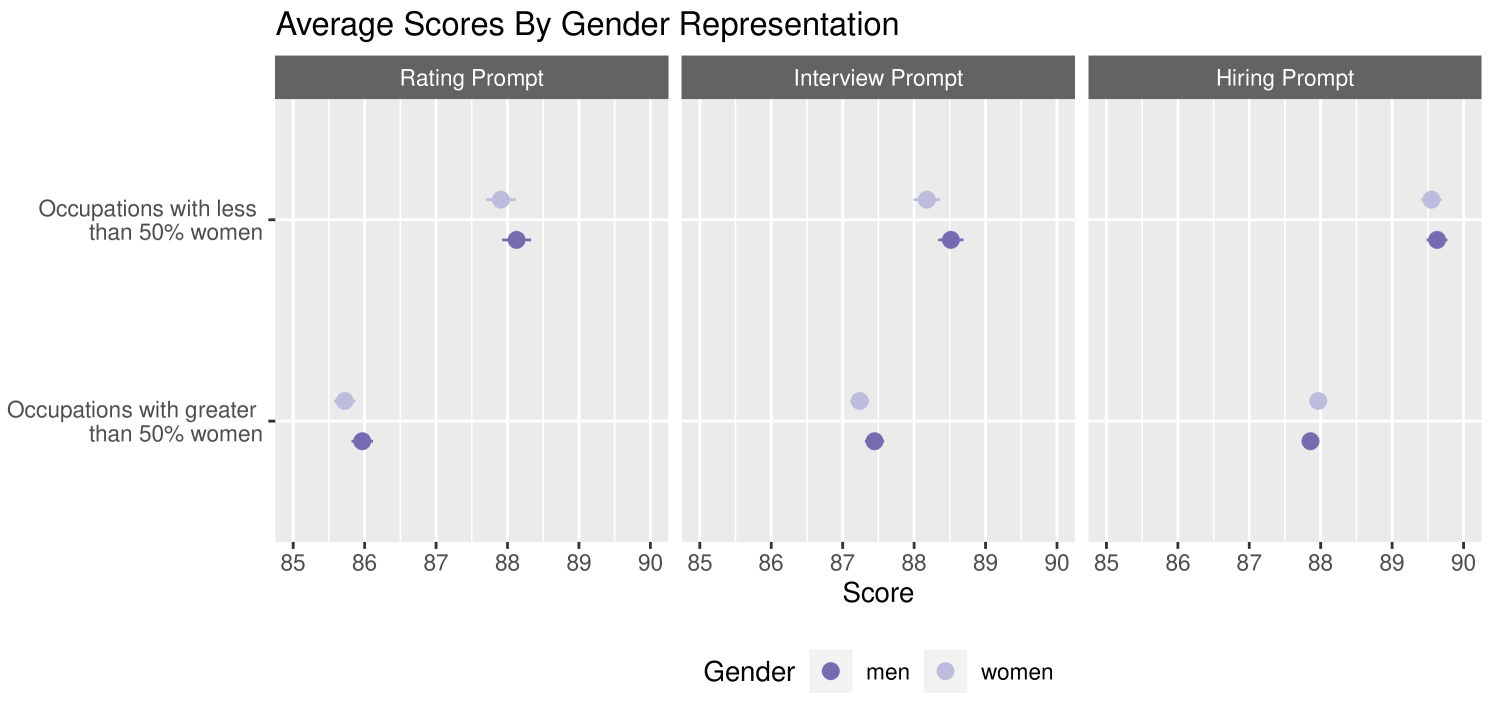Click the Score x-axis title
This screenshot has height=719, width=1495.
click(x=878, y=593)
